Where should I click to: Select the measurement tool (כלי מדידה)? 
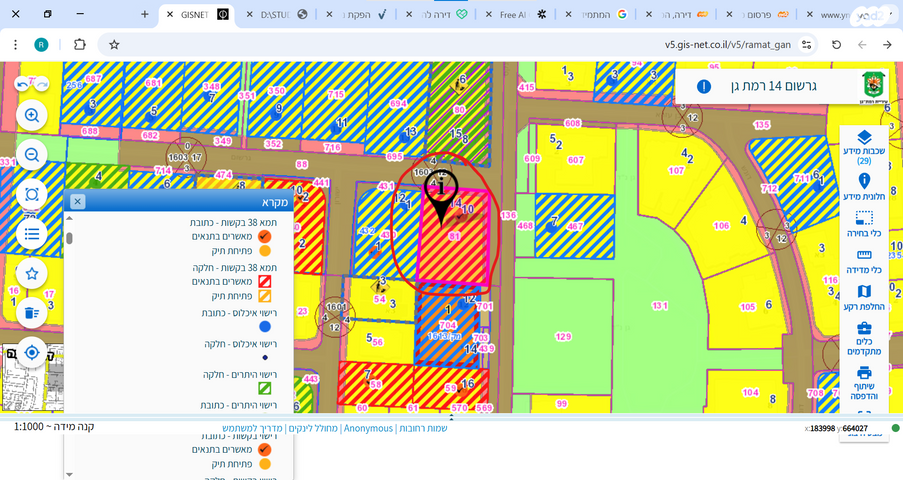click(x=864, y=261)
